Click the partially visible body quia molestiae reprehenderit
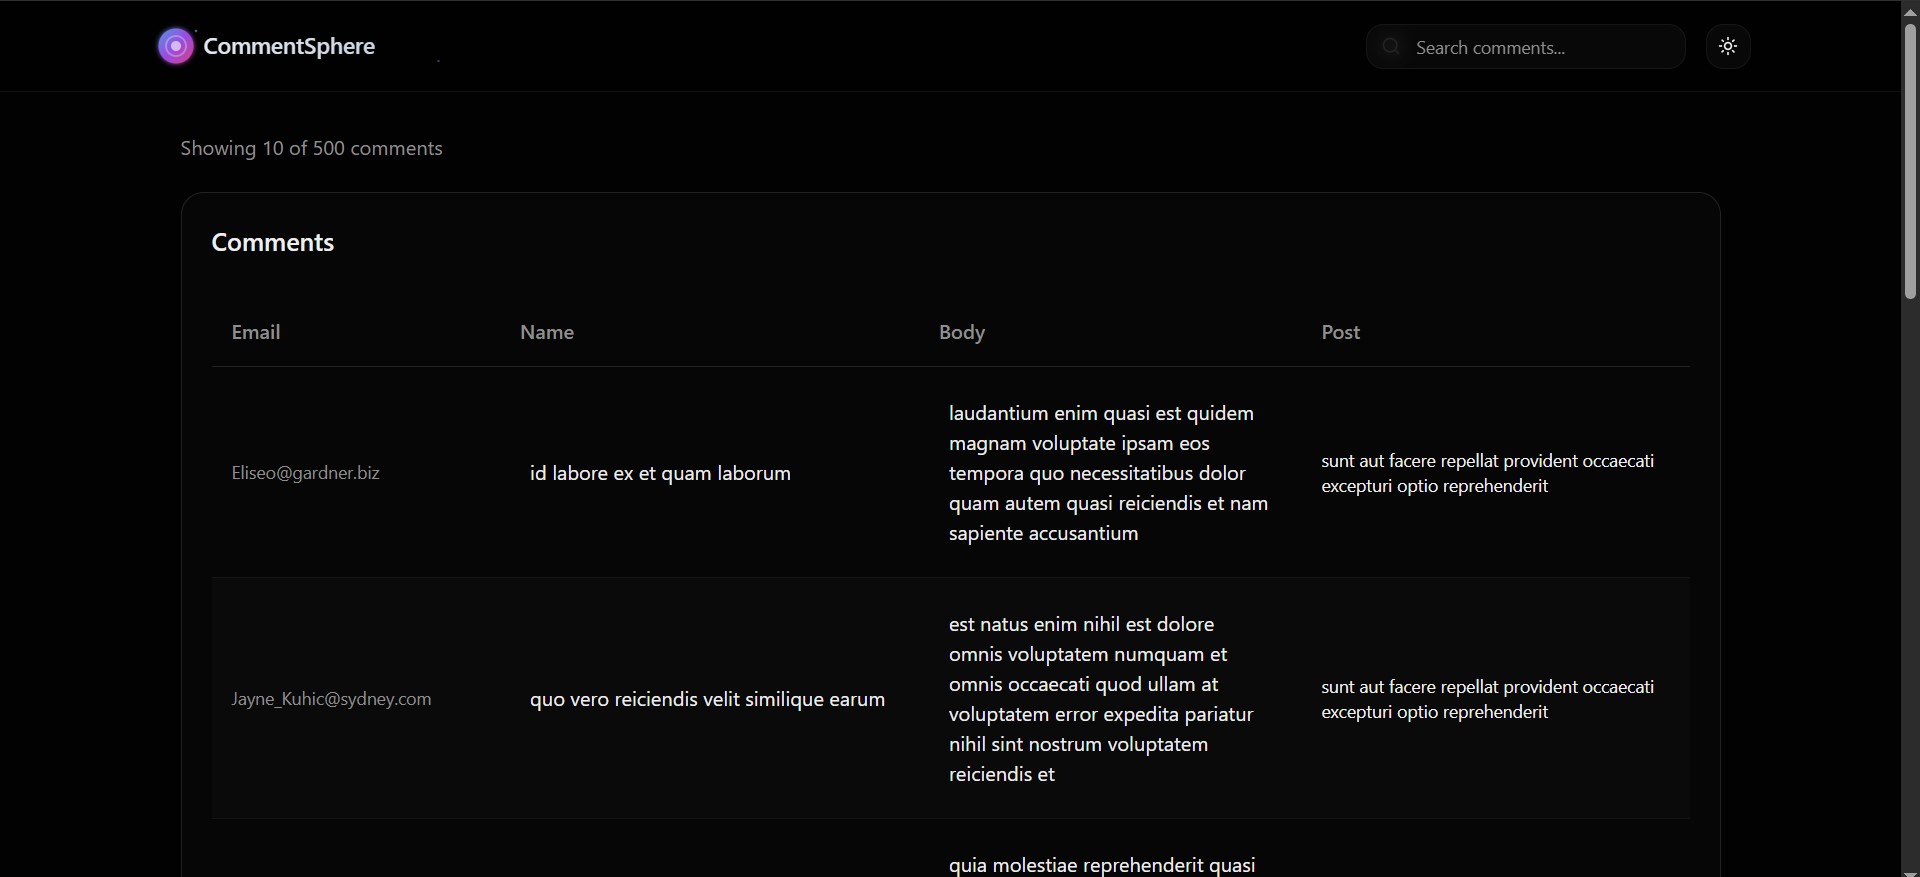 pos(1102,865)
